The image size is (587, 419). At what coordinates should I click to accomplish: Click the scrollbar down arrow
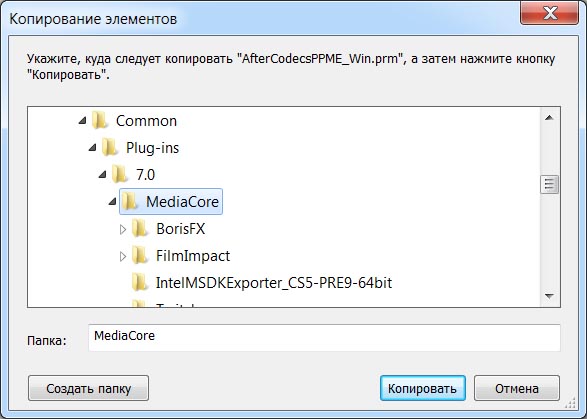pyautogui.click(x=550, y=296)
